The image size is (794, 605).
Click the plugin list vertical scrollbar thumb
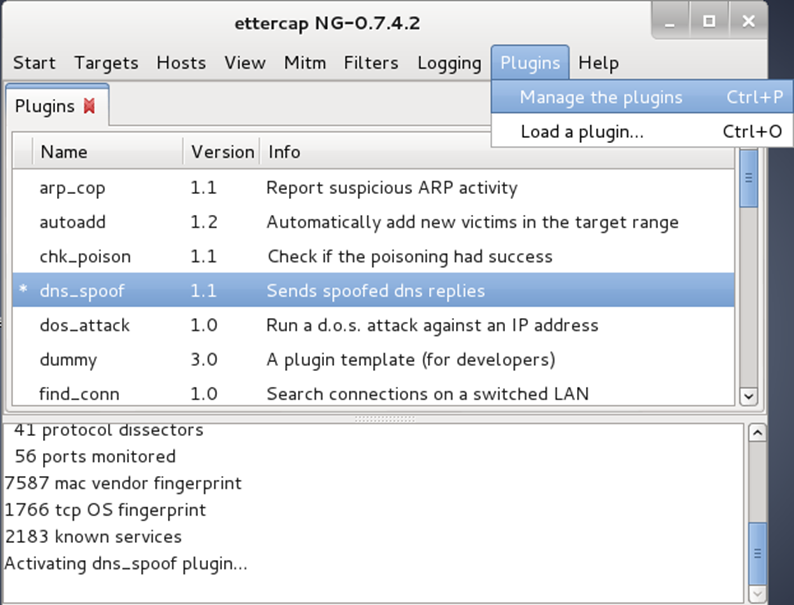(x=748, y=178)
